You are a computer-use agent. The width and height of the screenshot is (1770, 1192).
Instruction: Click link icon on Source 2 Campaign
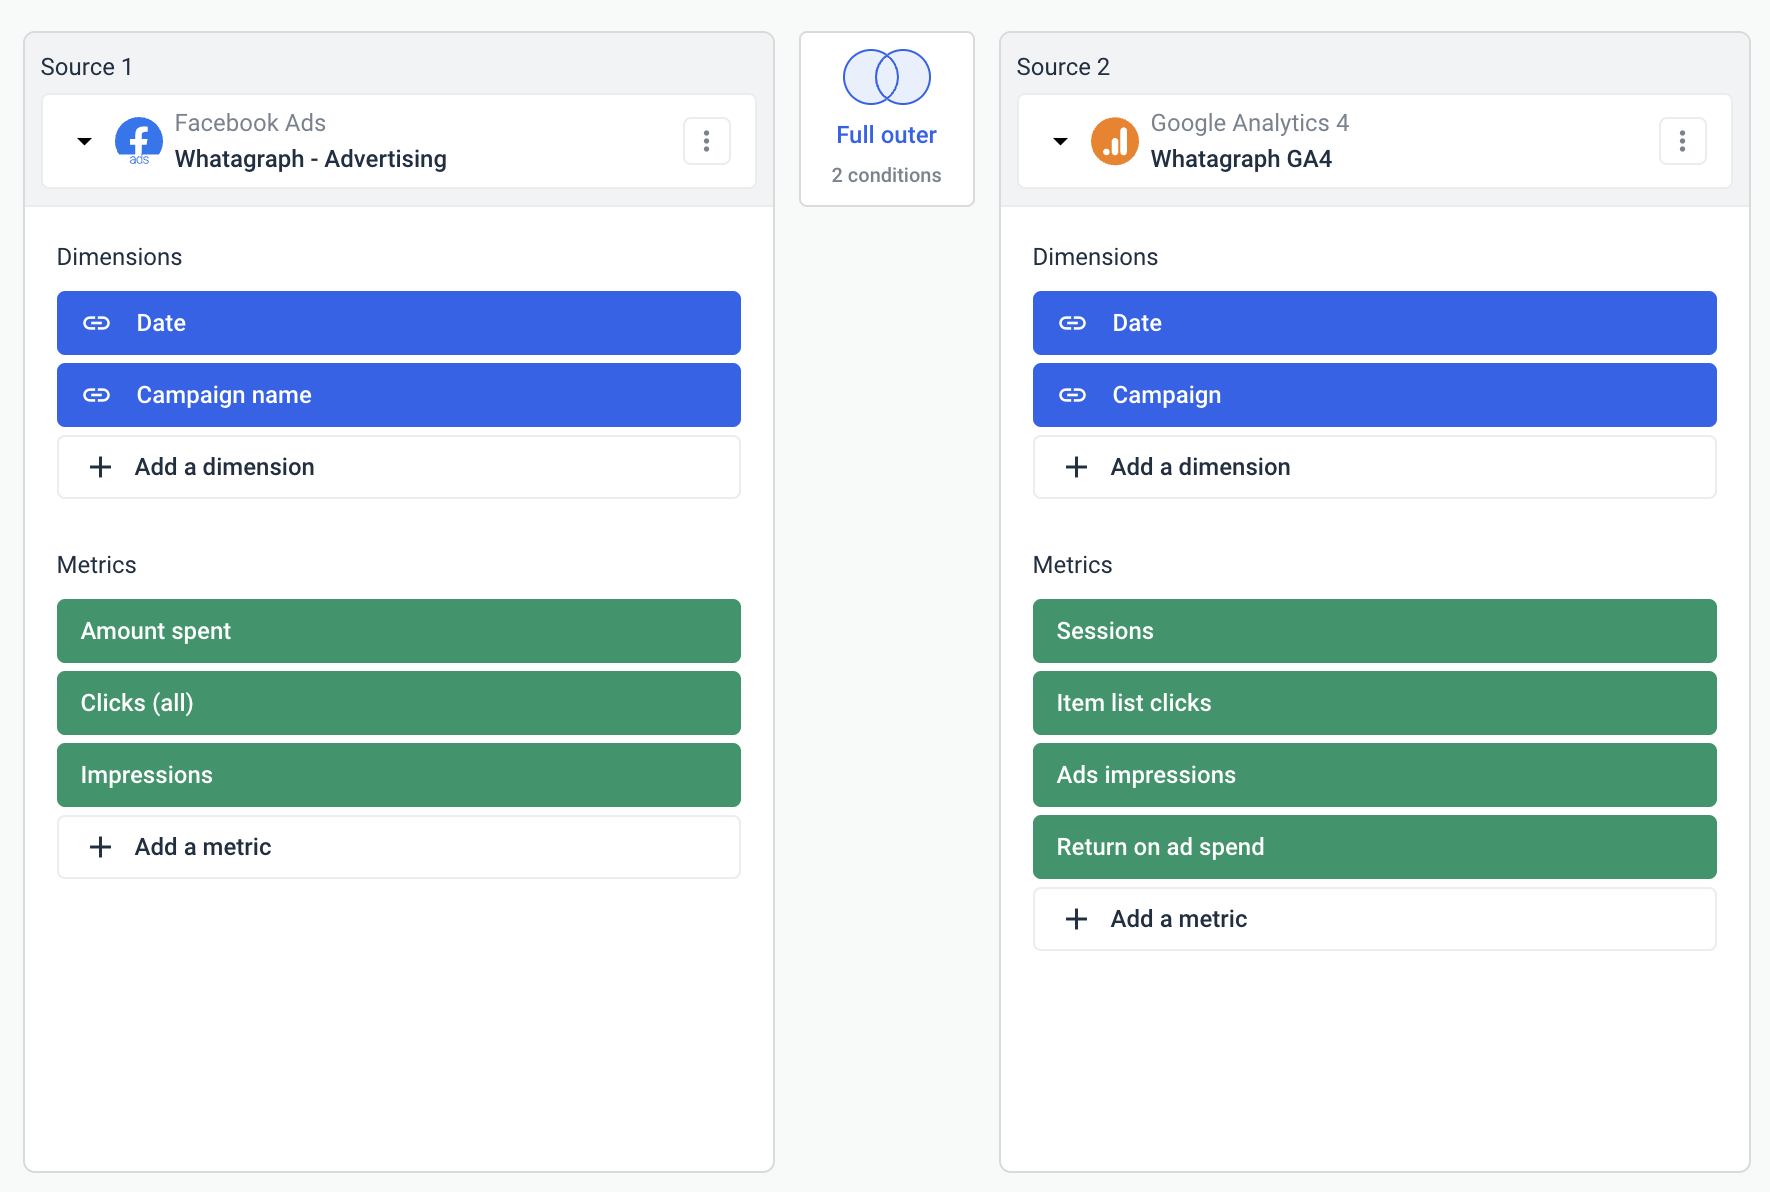point(1072,395)
